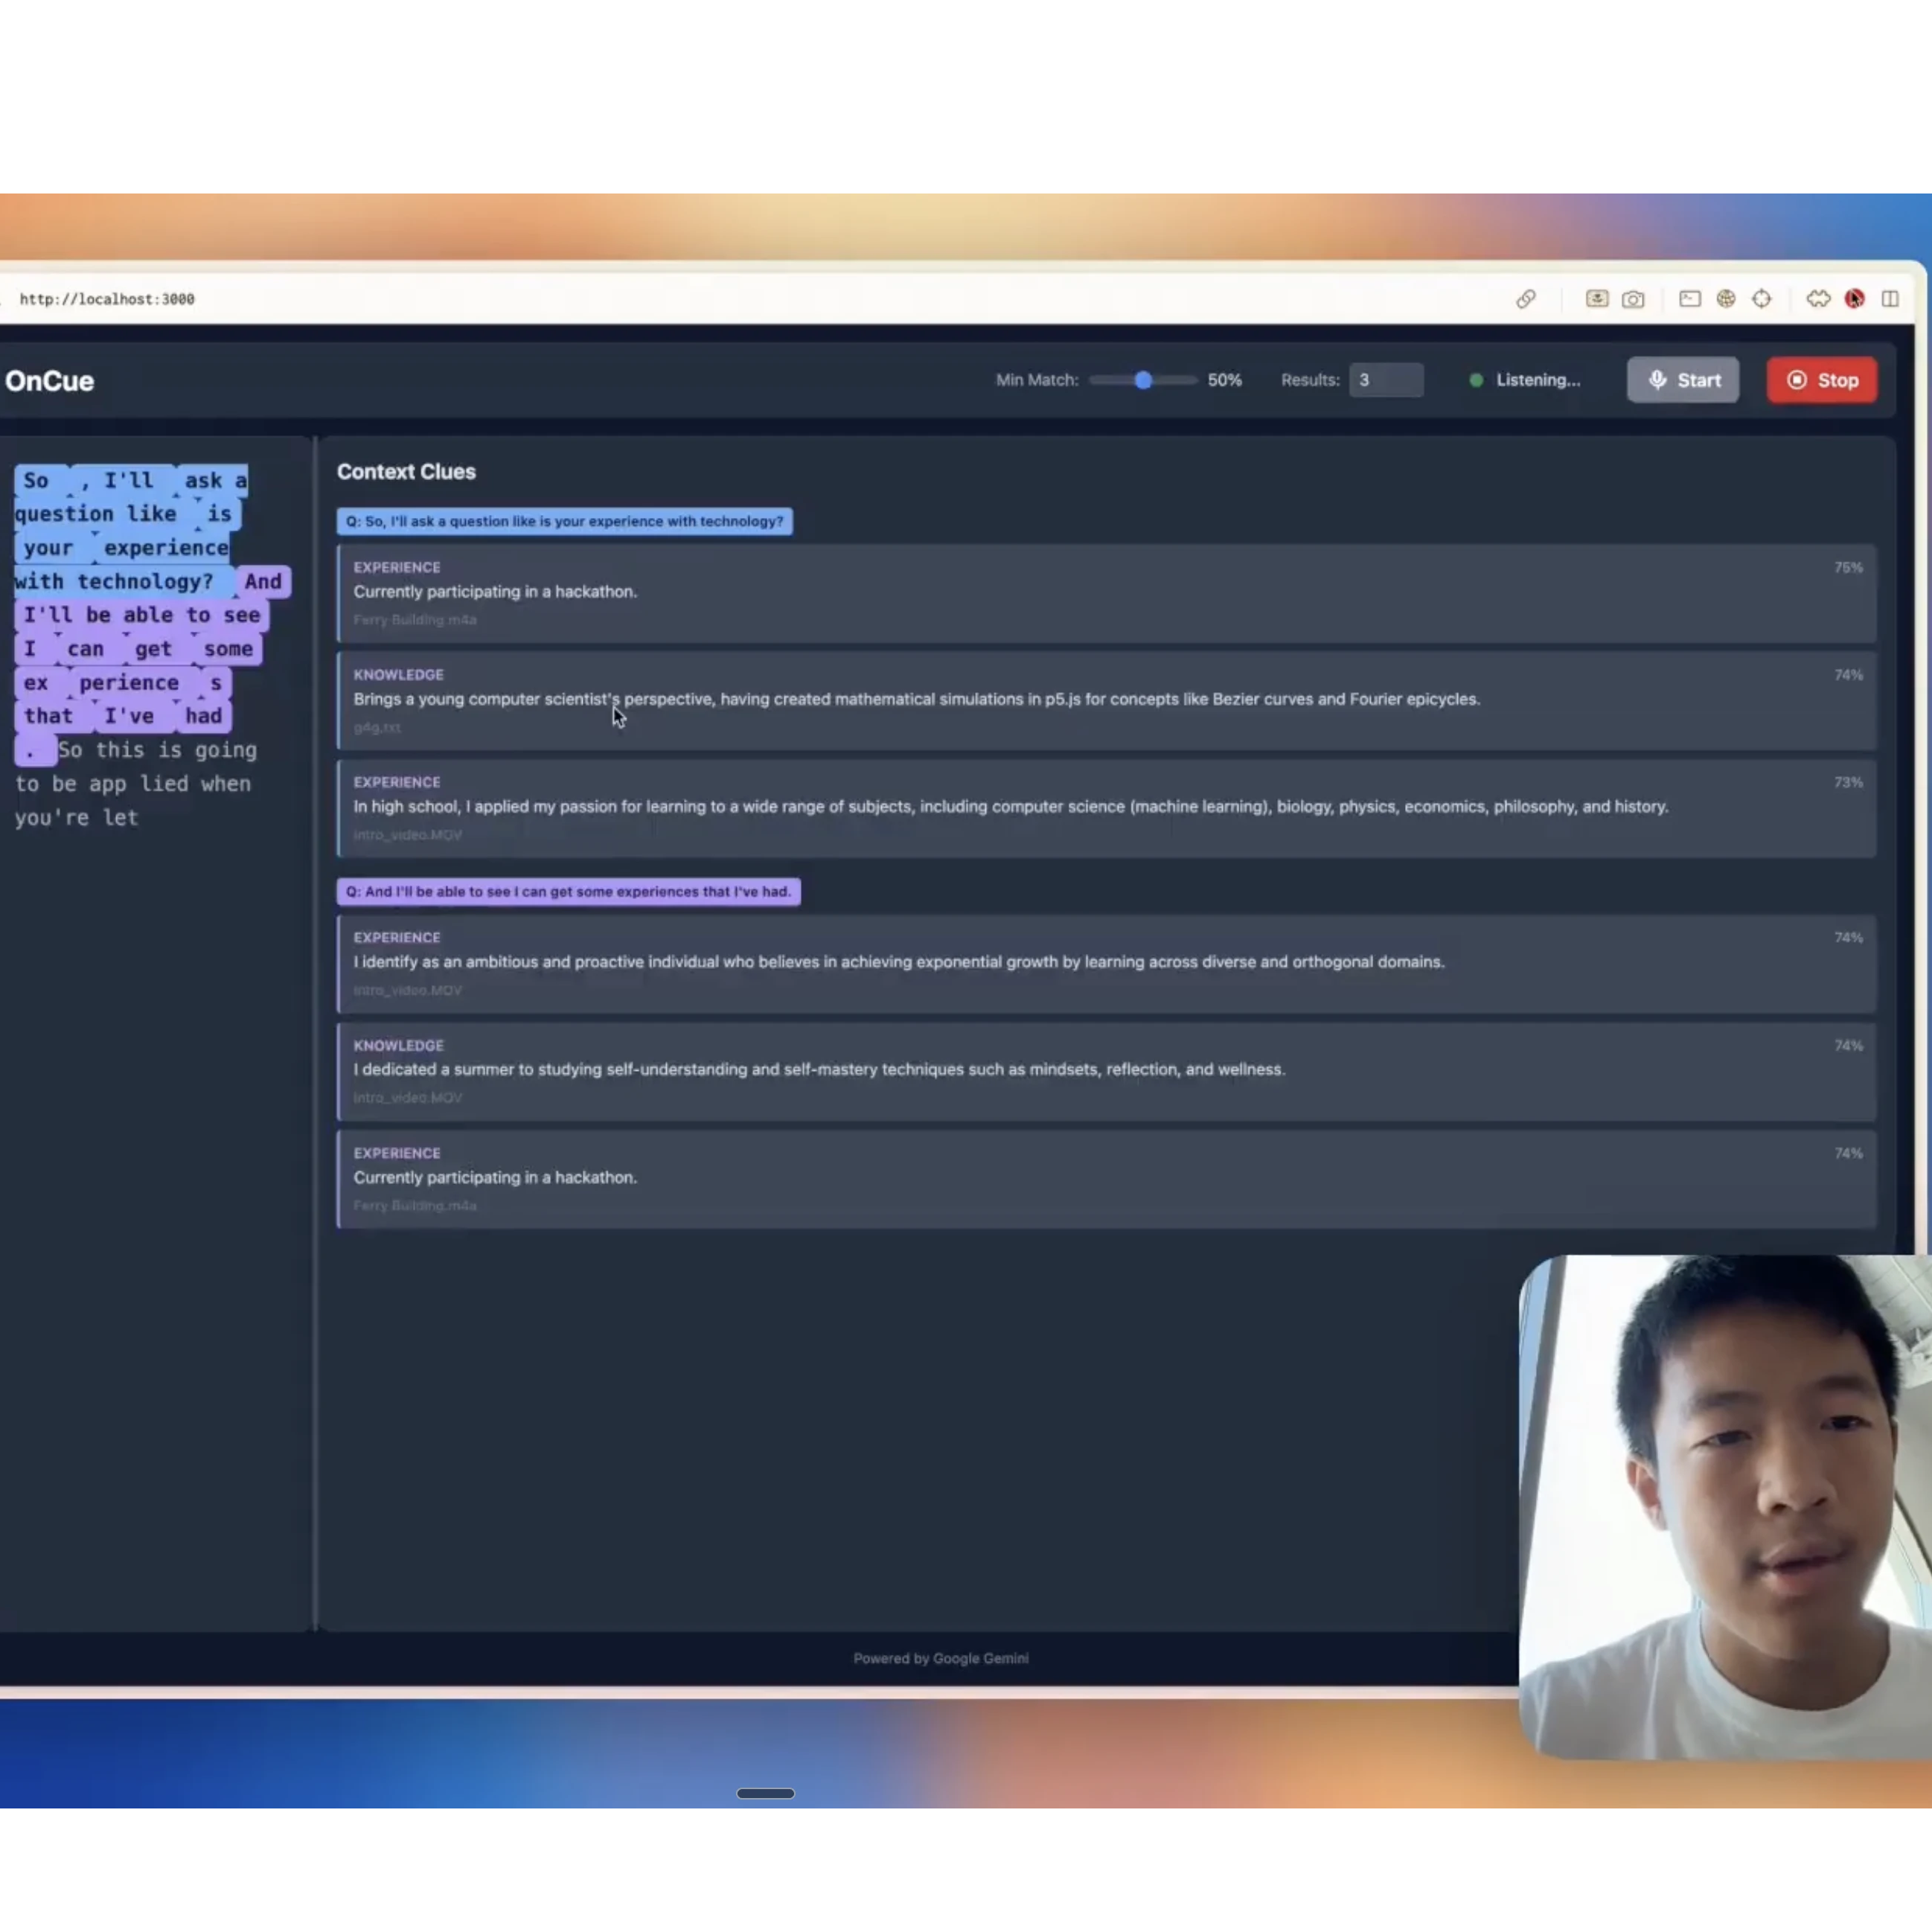Click the localhost:3000 address bar

tap(107, 299)
